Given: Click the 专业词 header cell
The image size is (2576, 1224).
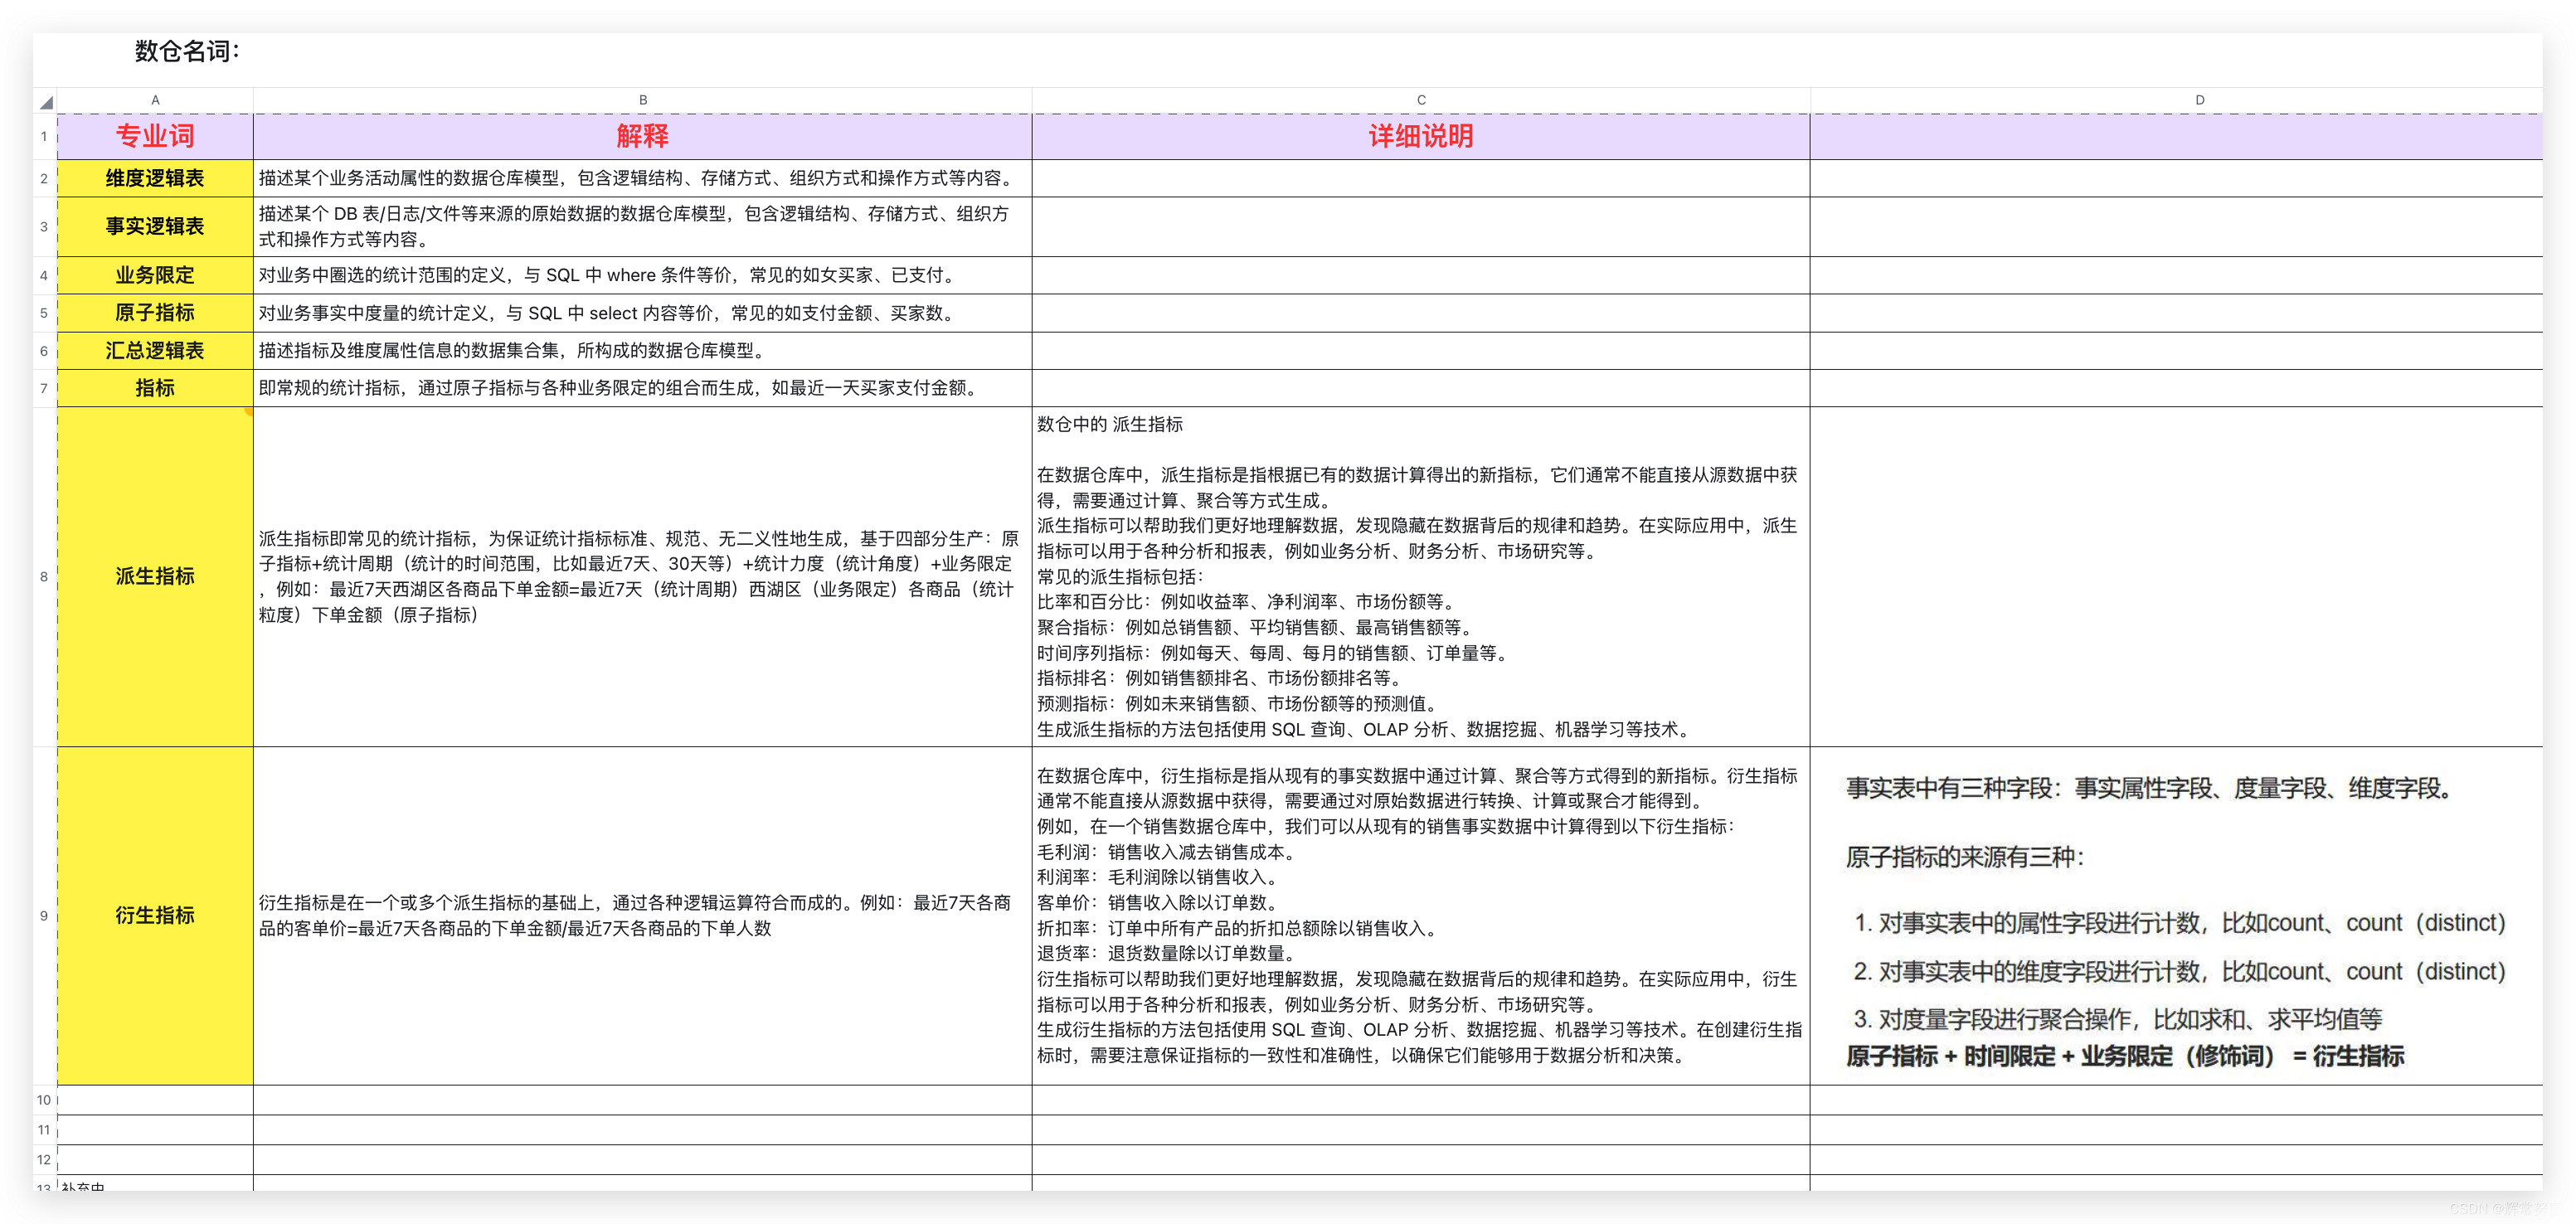Looking at the screenshot, I should coord(155,136).
